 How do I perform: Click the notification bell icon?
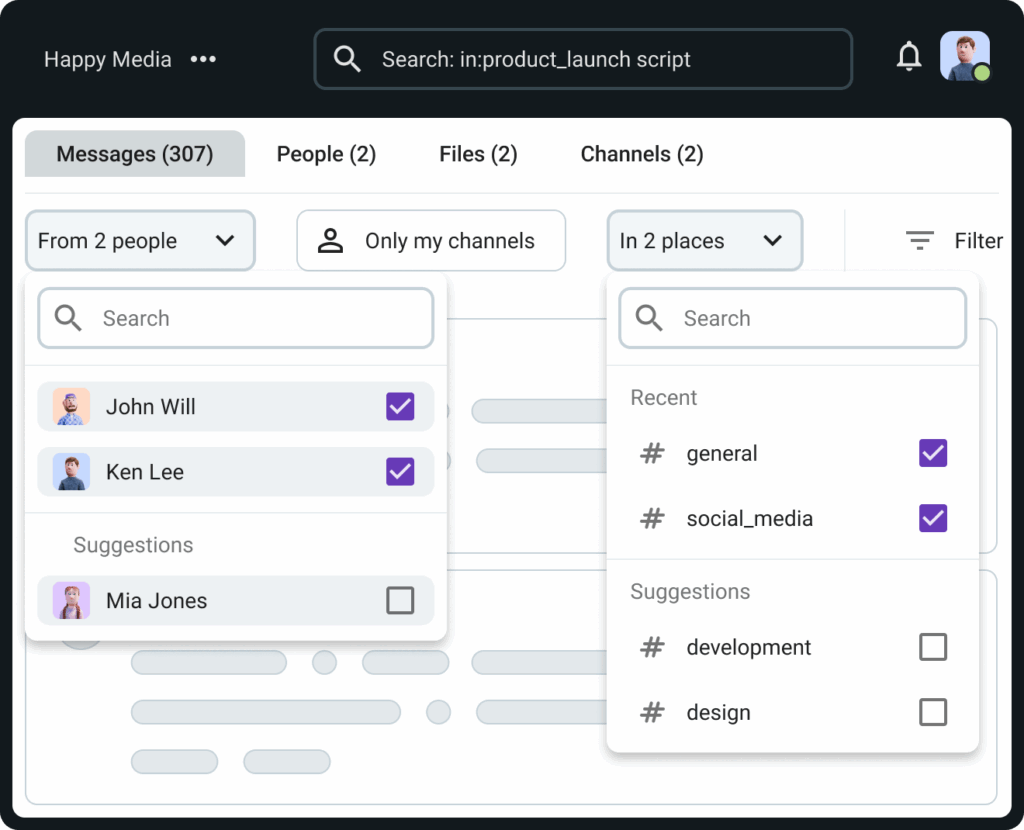908,58
